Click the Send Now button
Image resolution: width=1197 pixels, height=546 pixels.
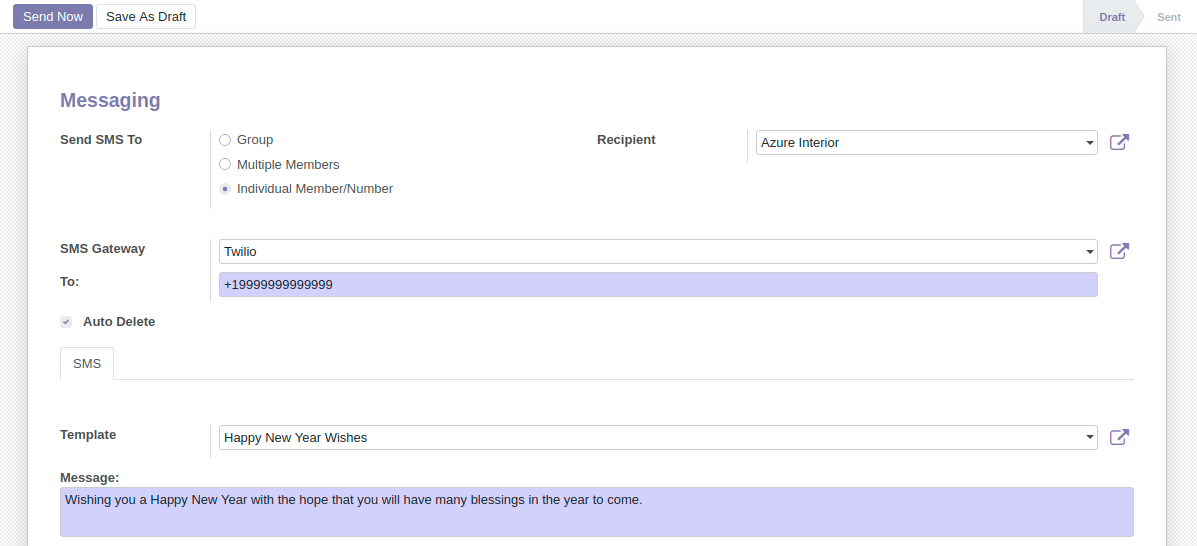(53, 17)
